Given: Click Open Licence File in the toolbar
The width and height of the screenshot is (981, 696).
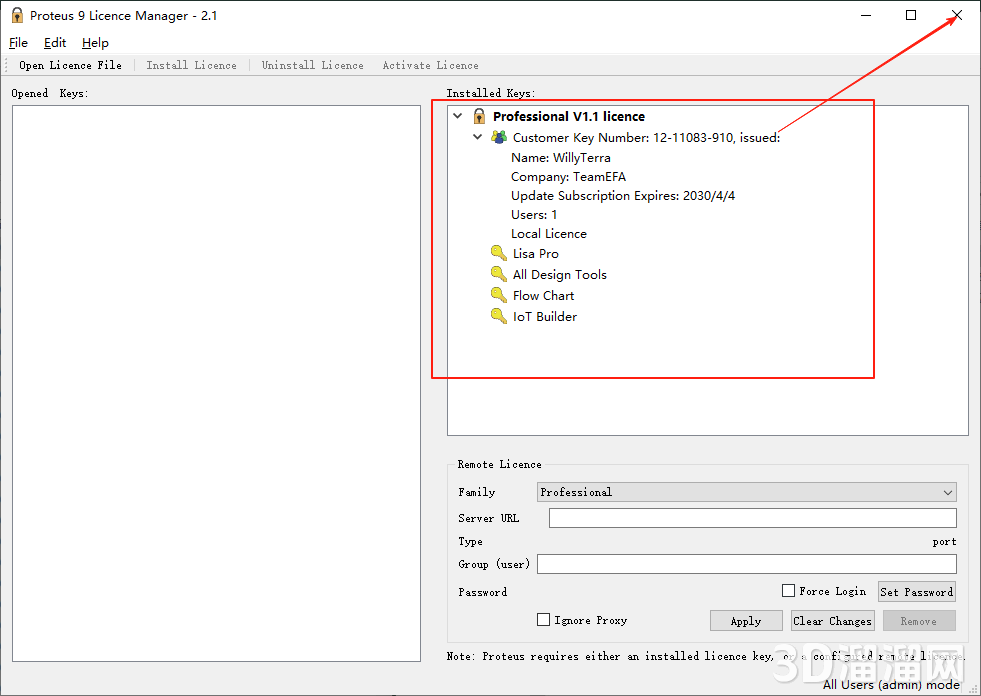Looking at the screenshot, I should pos(70,65).
